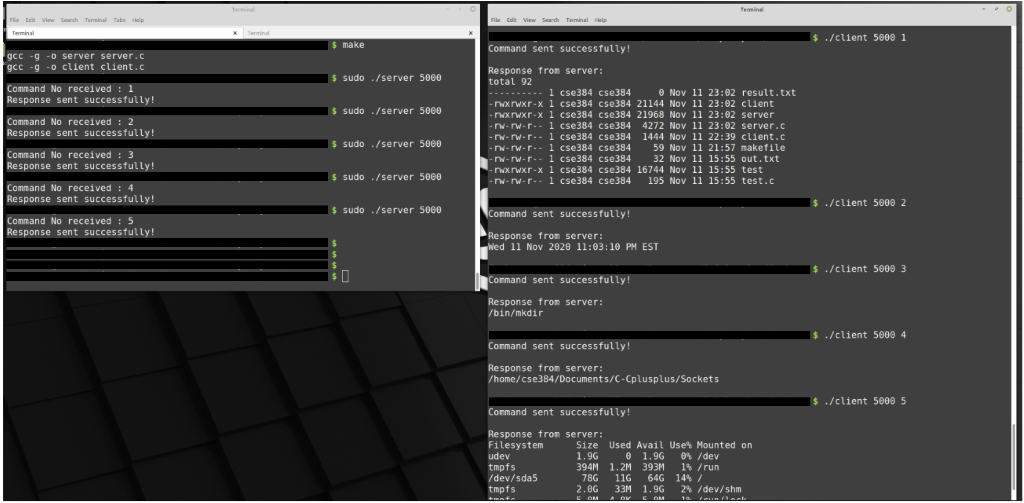Close the left Terminal window
1024x503 pixels.
(472, 9)
